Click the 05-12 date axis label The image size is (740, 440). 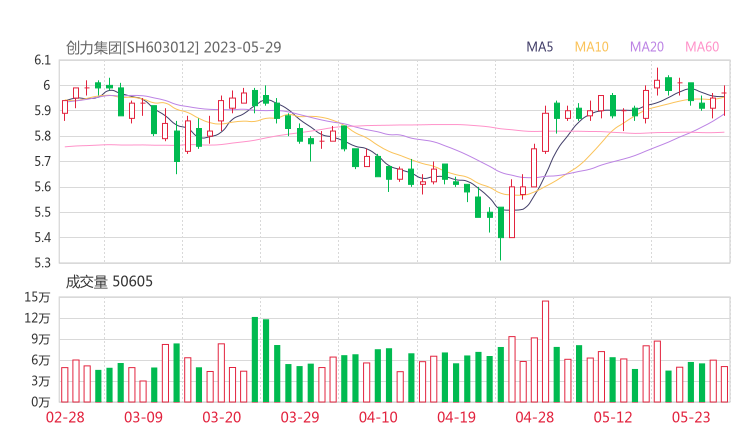pyautogui.click(x=613, y=417)
